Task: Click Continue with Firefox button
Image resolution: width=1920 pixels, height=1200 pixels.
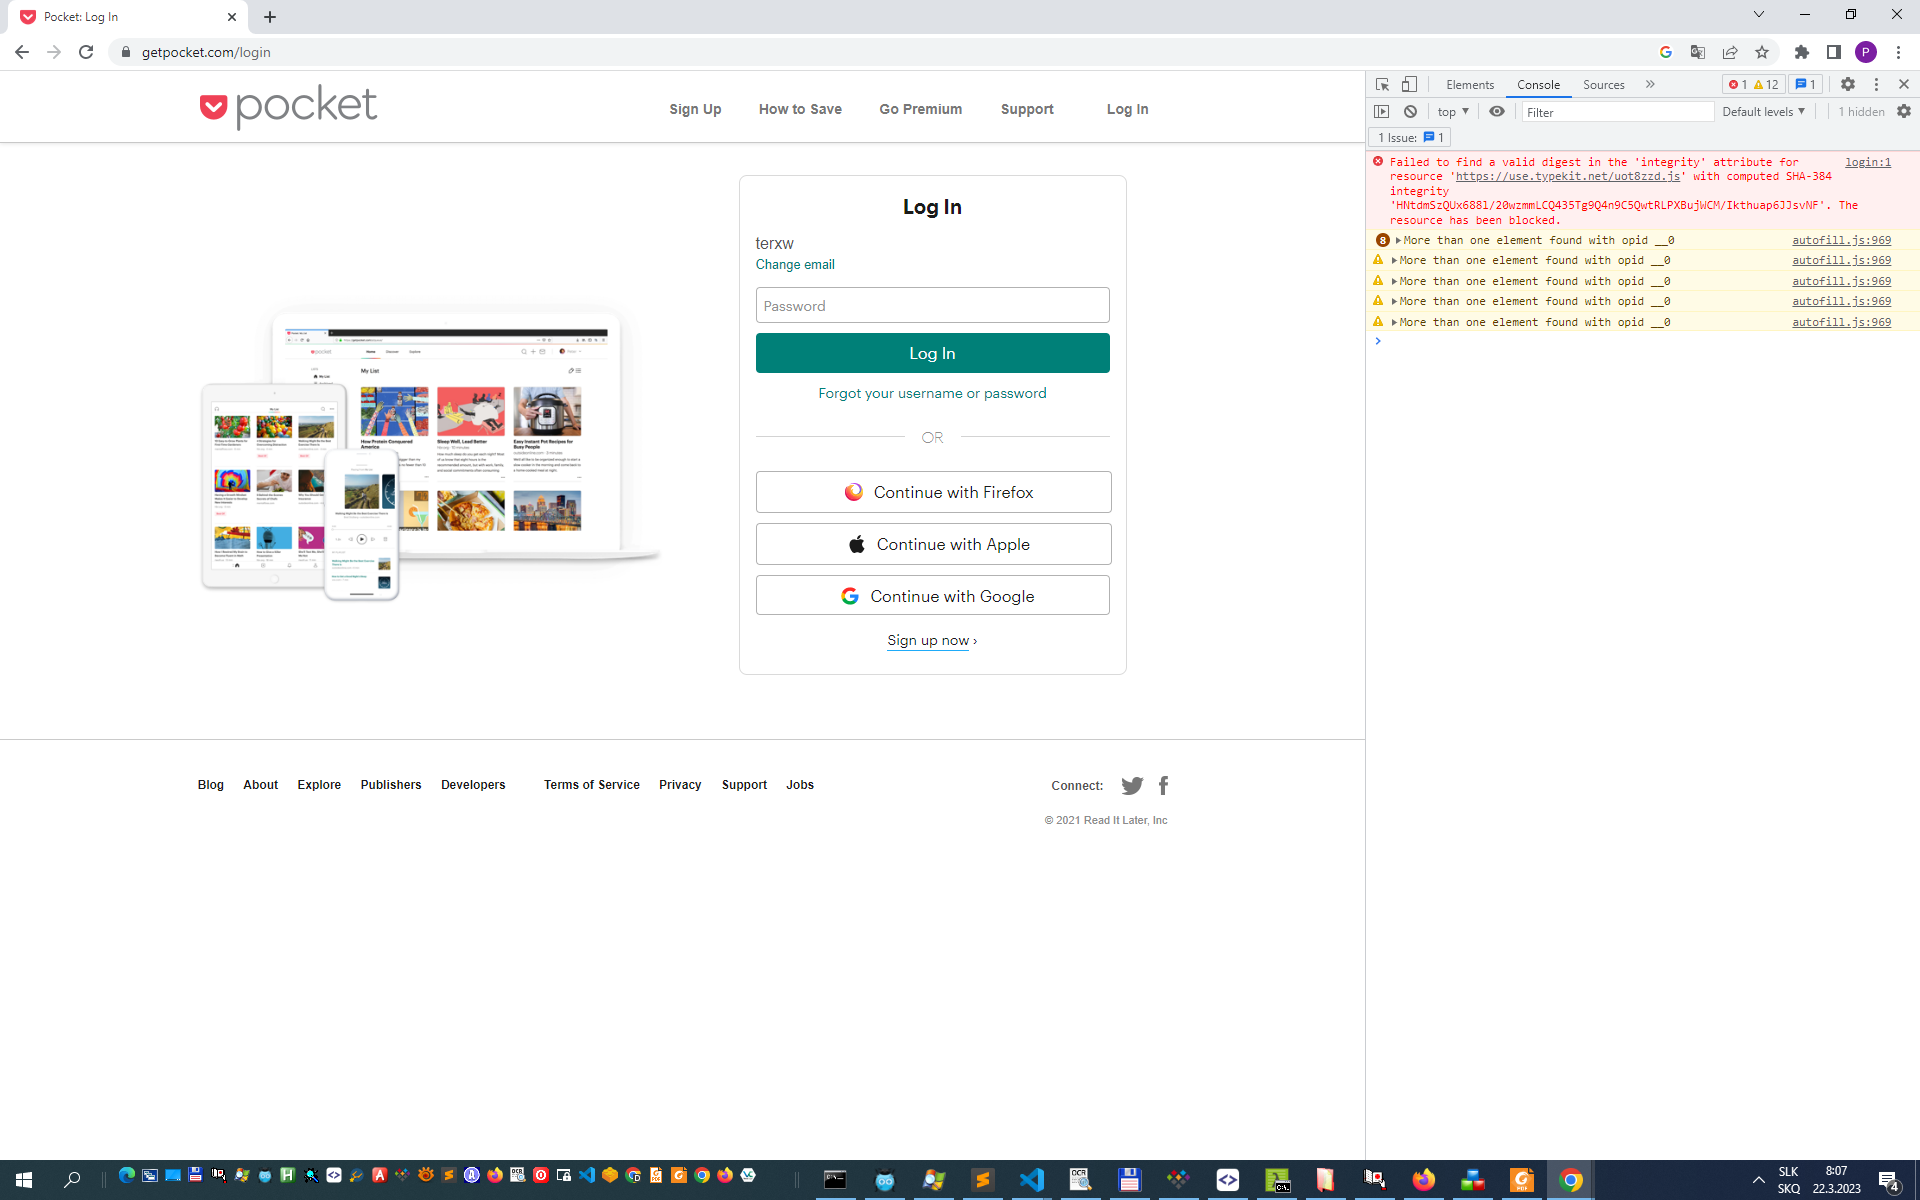Action: [933, 492]
